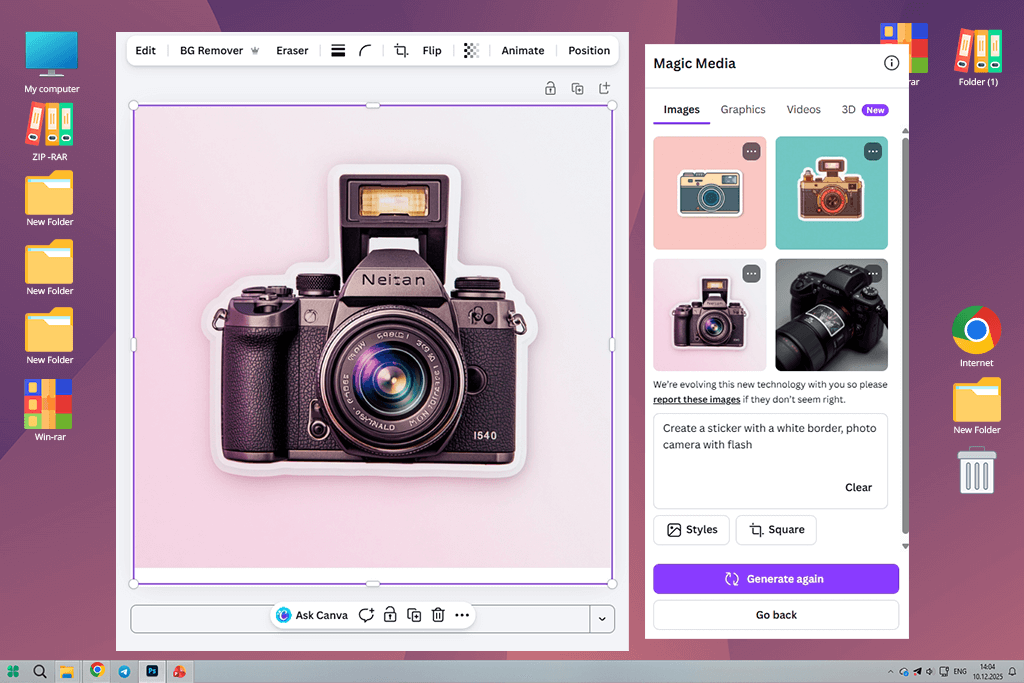Open options menu on pink camera thumbnail
The width and height of the screenshot is (1024, 683).
point(752,151)
